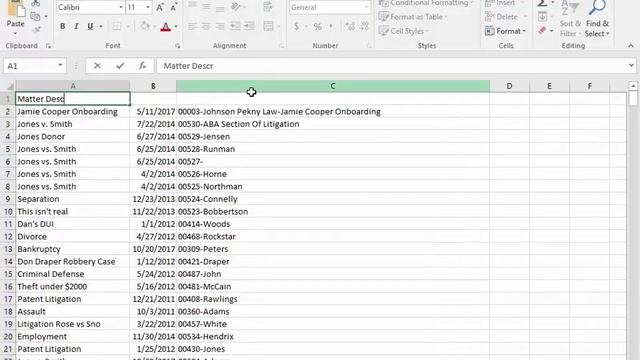Viewport: 640px width, 360px height.
Task: Click the date cell 12/23/2013
Action: (153, 199)
